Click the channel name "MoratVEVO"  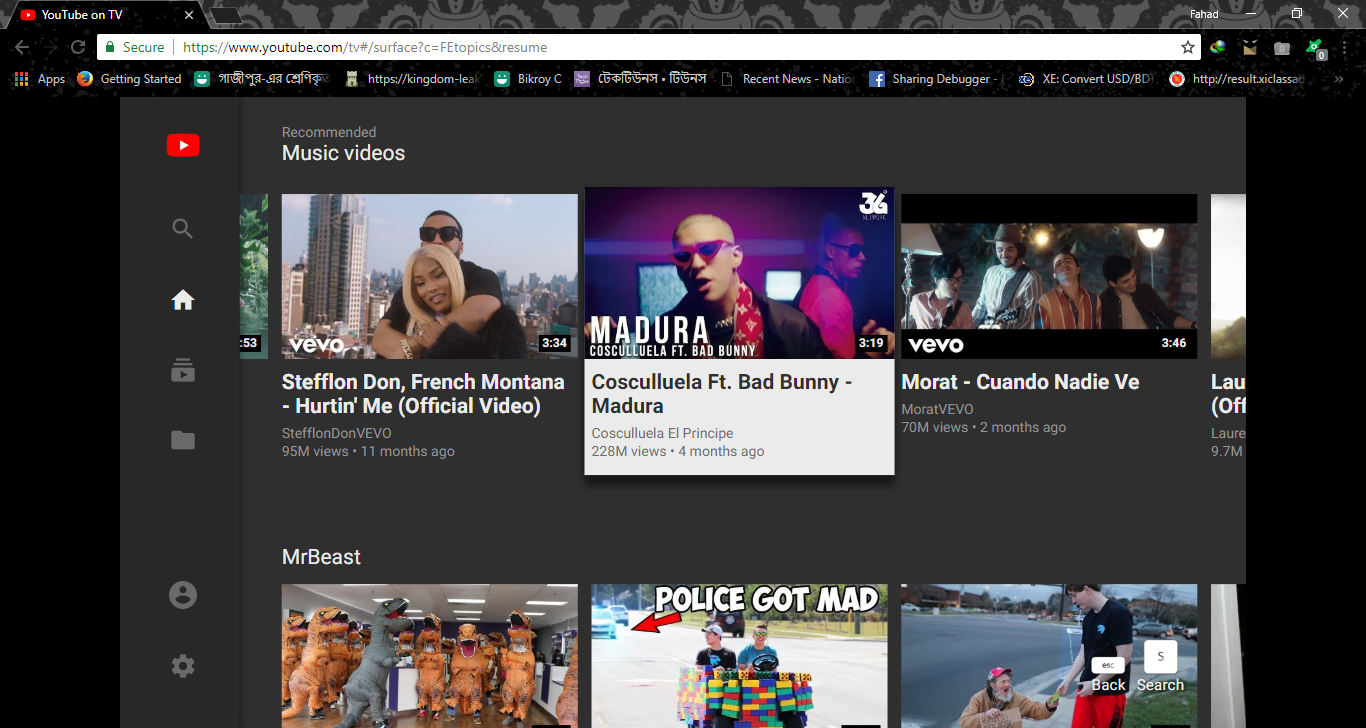[x=938, y=409]
